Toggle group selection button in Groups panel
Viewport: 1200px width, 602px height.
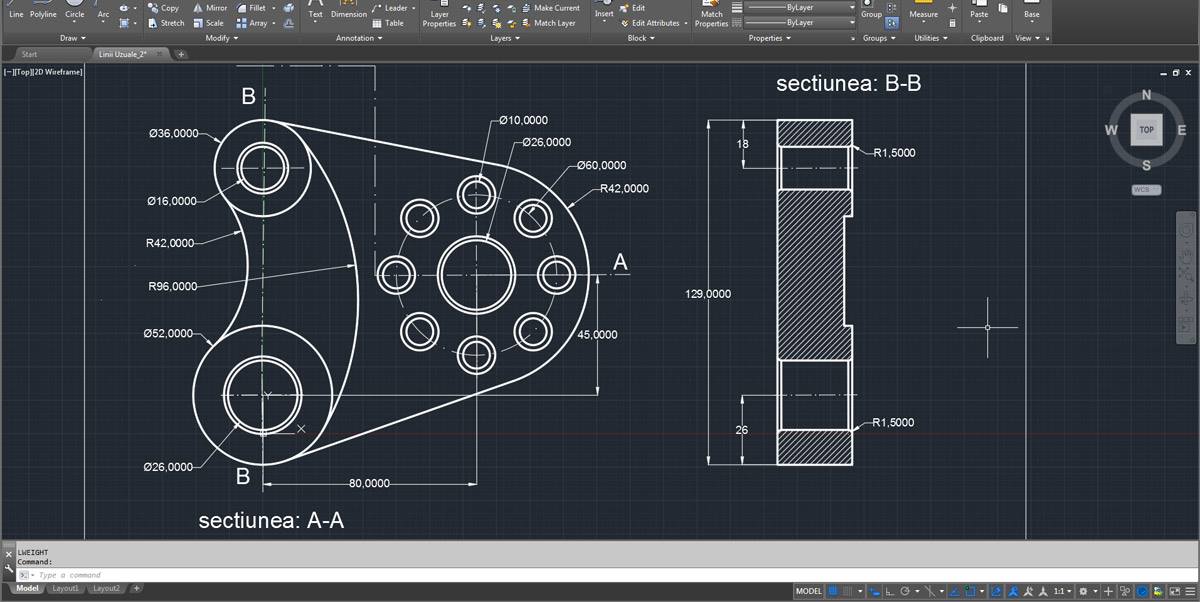[891, 22]
